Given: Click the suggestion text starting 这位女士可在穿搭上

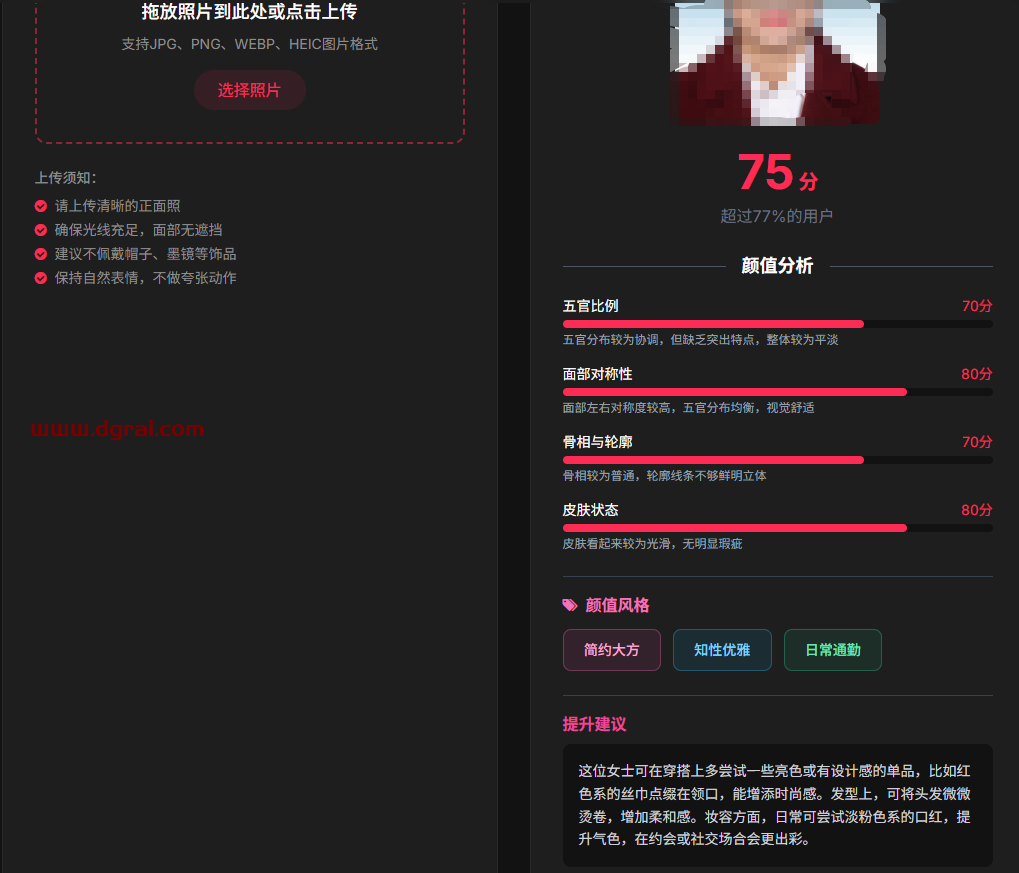Looking at the screenshot, I should [x=777, y=805].
